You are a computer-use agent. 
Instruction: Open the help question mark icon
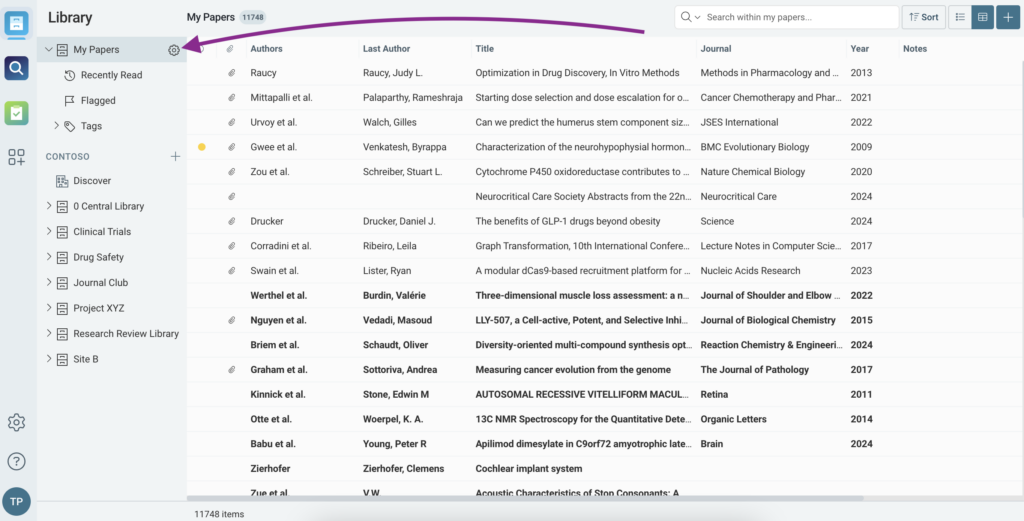[x=16, y=461]
